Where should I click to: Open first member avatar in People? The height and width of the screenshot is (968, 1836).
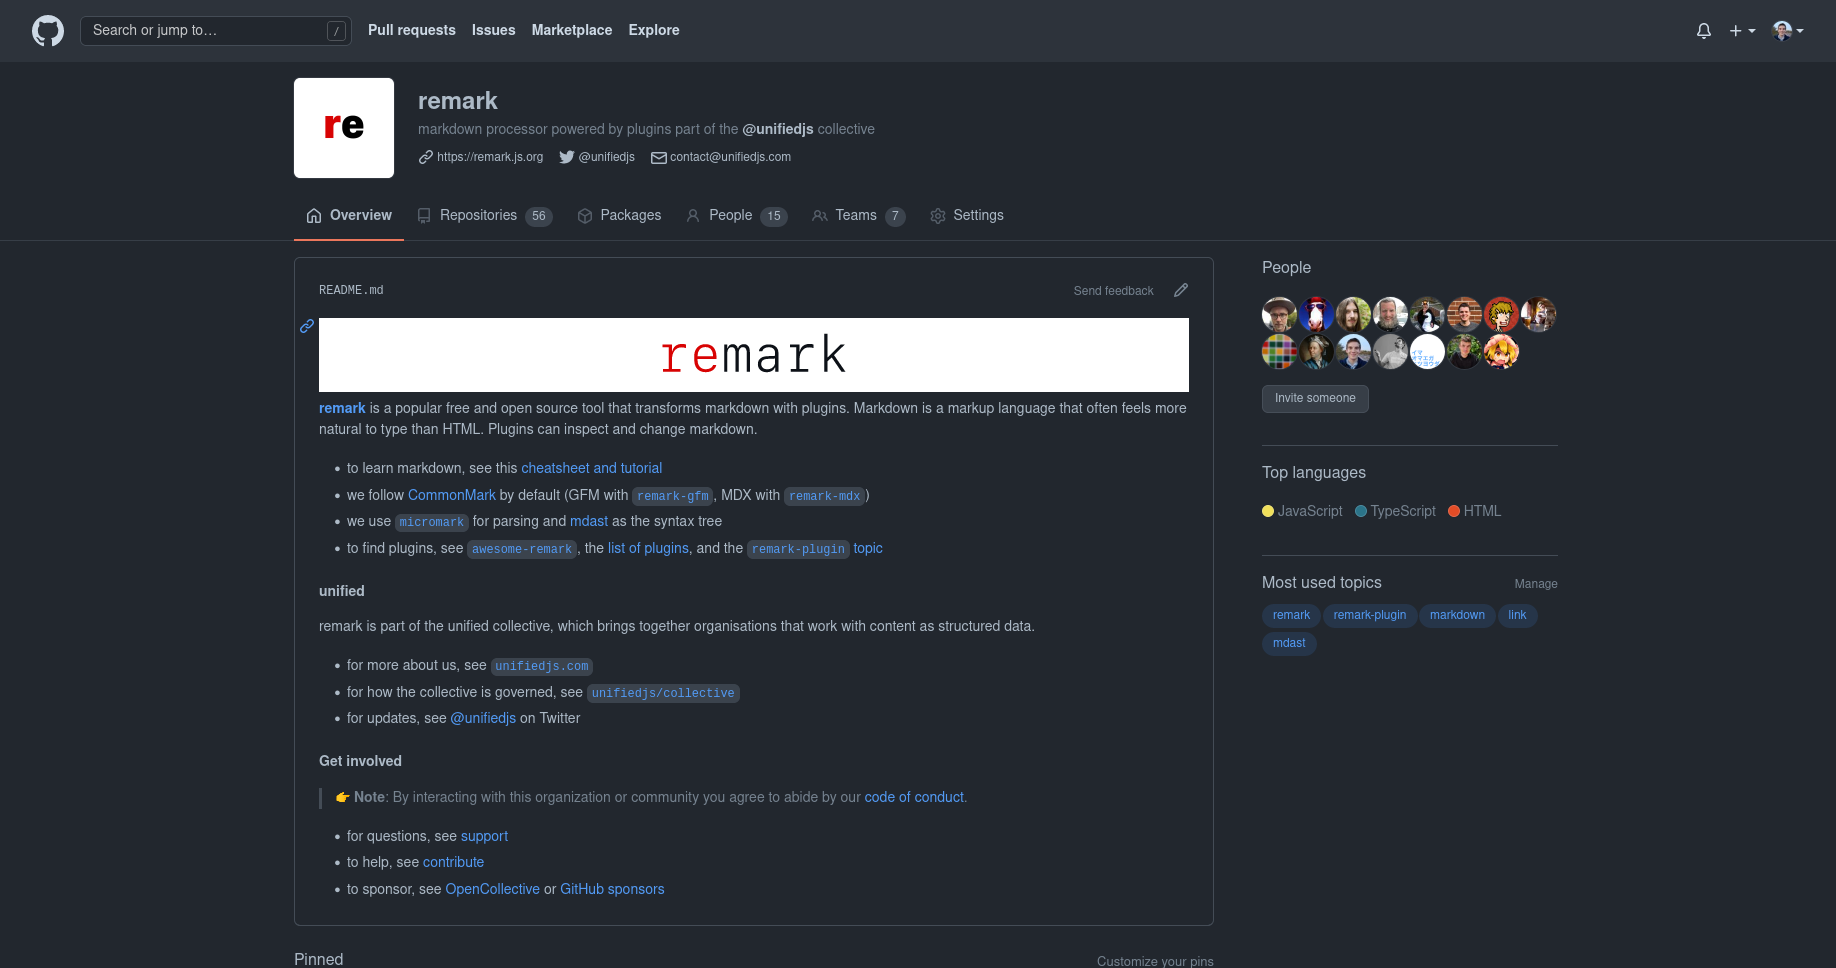1279,315
